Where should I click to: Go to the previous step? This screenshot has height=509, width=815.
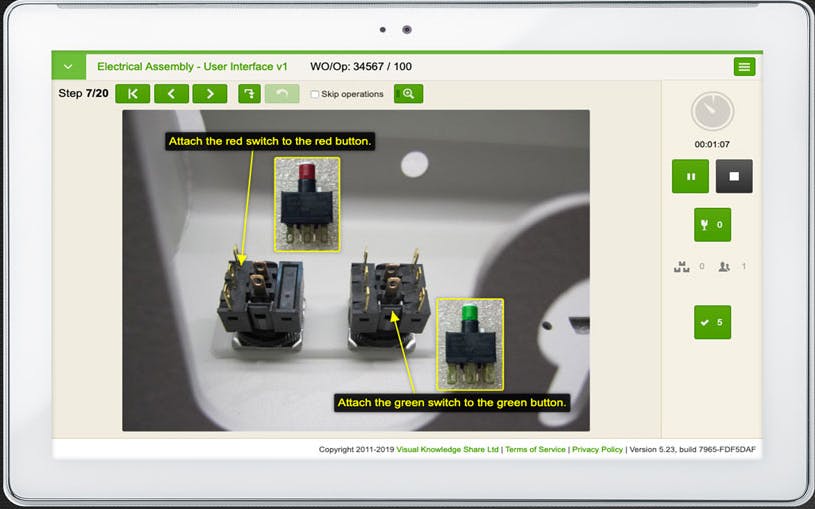click(x=171, y=94)
